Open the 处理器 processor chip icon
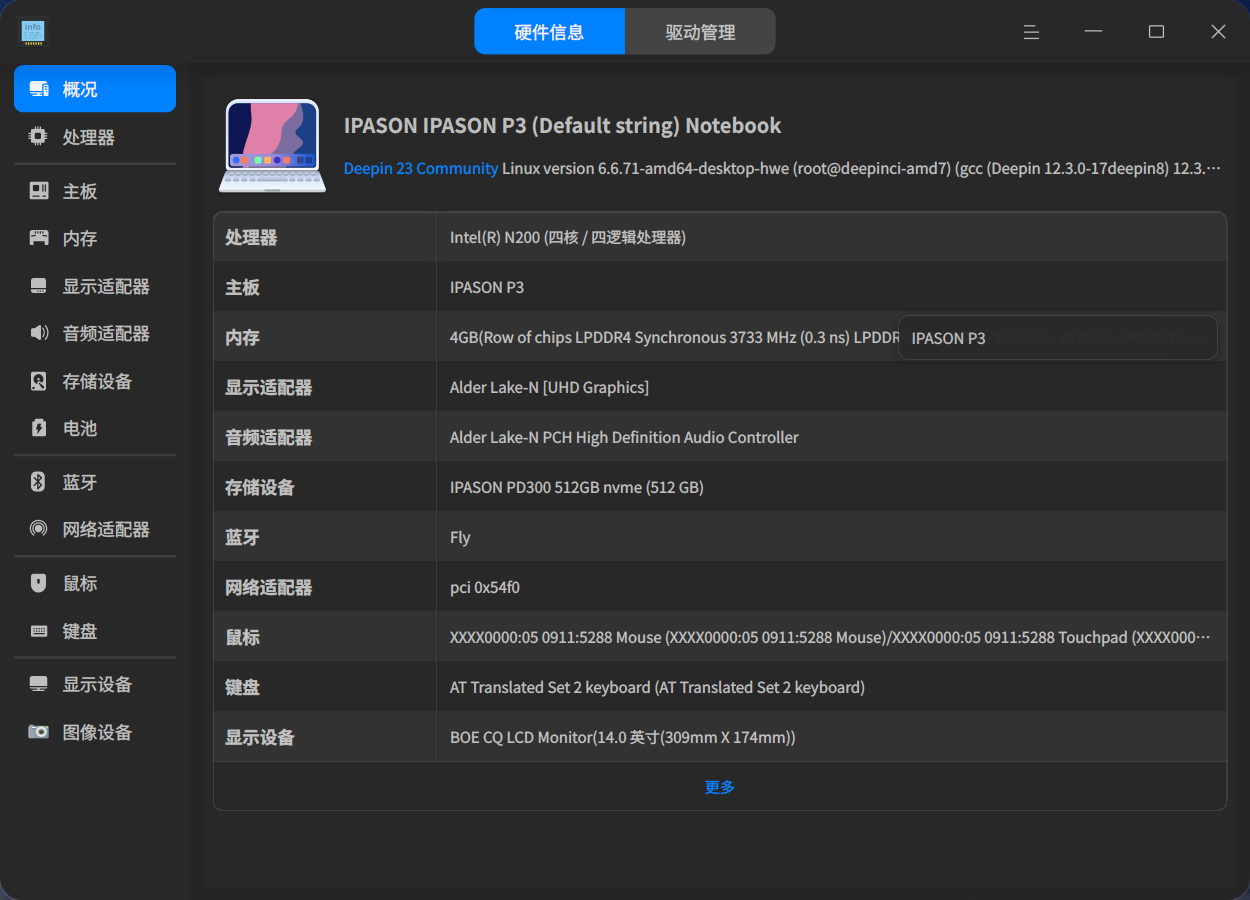Screen dimensions: 1250x900 pyautogui.click(x=39, y=137)
